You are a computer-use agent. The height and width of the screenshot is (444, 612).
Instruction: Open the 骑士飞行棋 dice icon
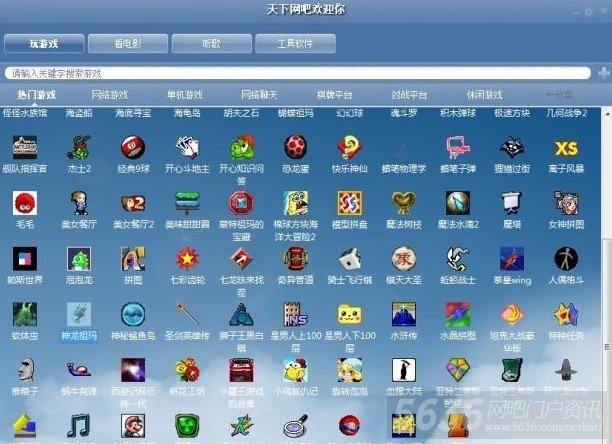pyautogui.click(x=350, y=258)
